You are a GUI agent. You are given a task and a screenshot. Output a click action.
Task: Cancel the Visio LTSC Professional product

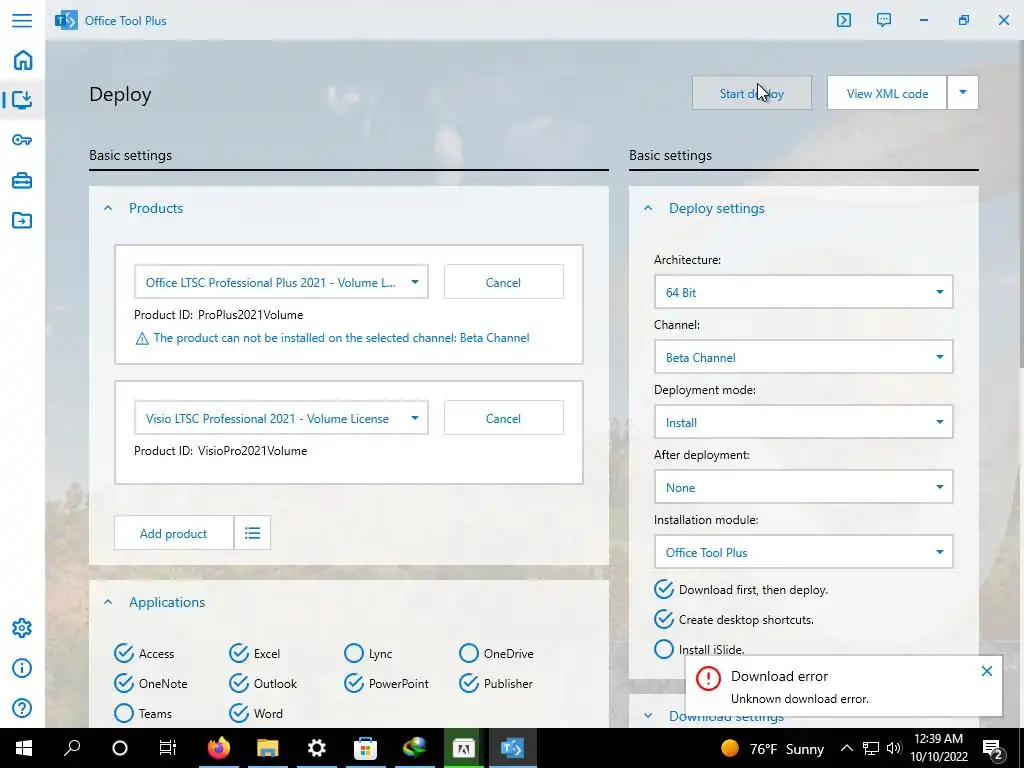[x=504, y=418]
